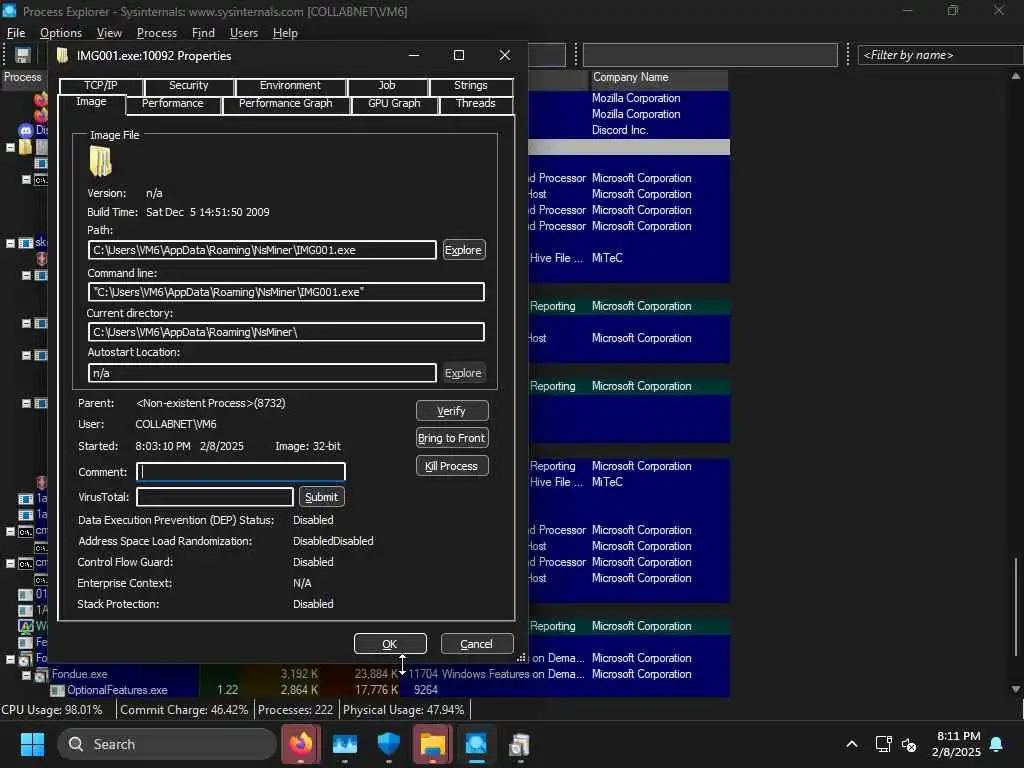This screenshot has height=768, width=1024.
Task: Click the Discord Inc. company cell
Action: click(620, 130)
